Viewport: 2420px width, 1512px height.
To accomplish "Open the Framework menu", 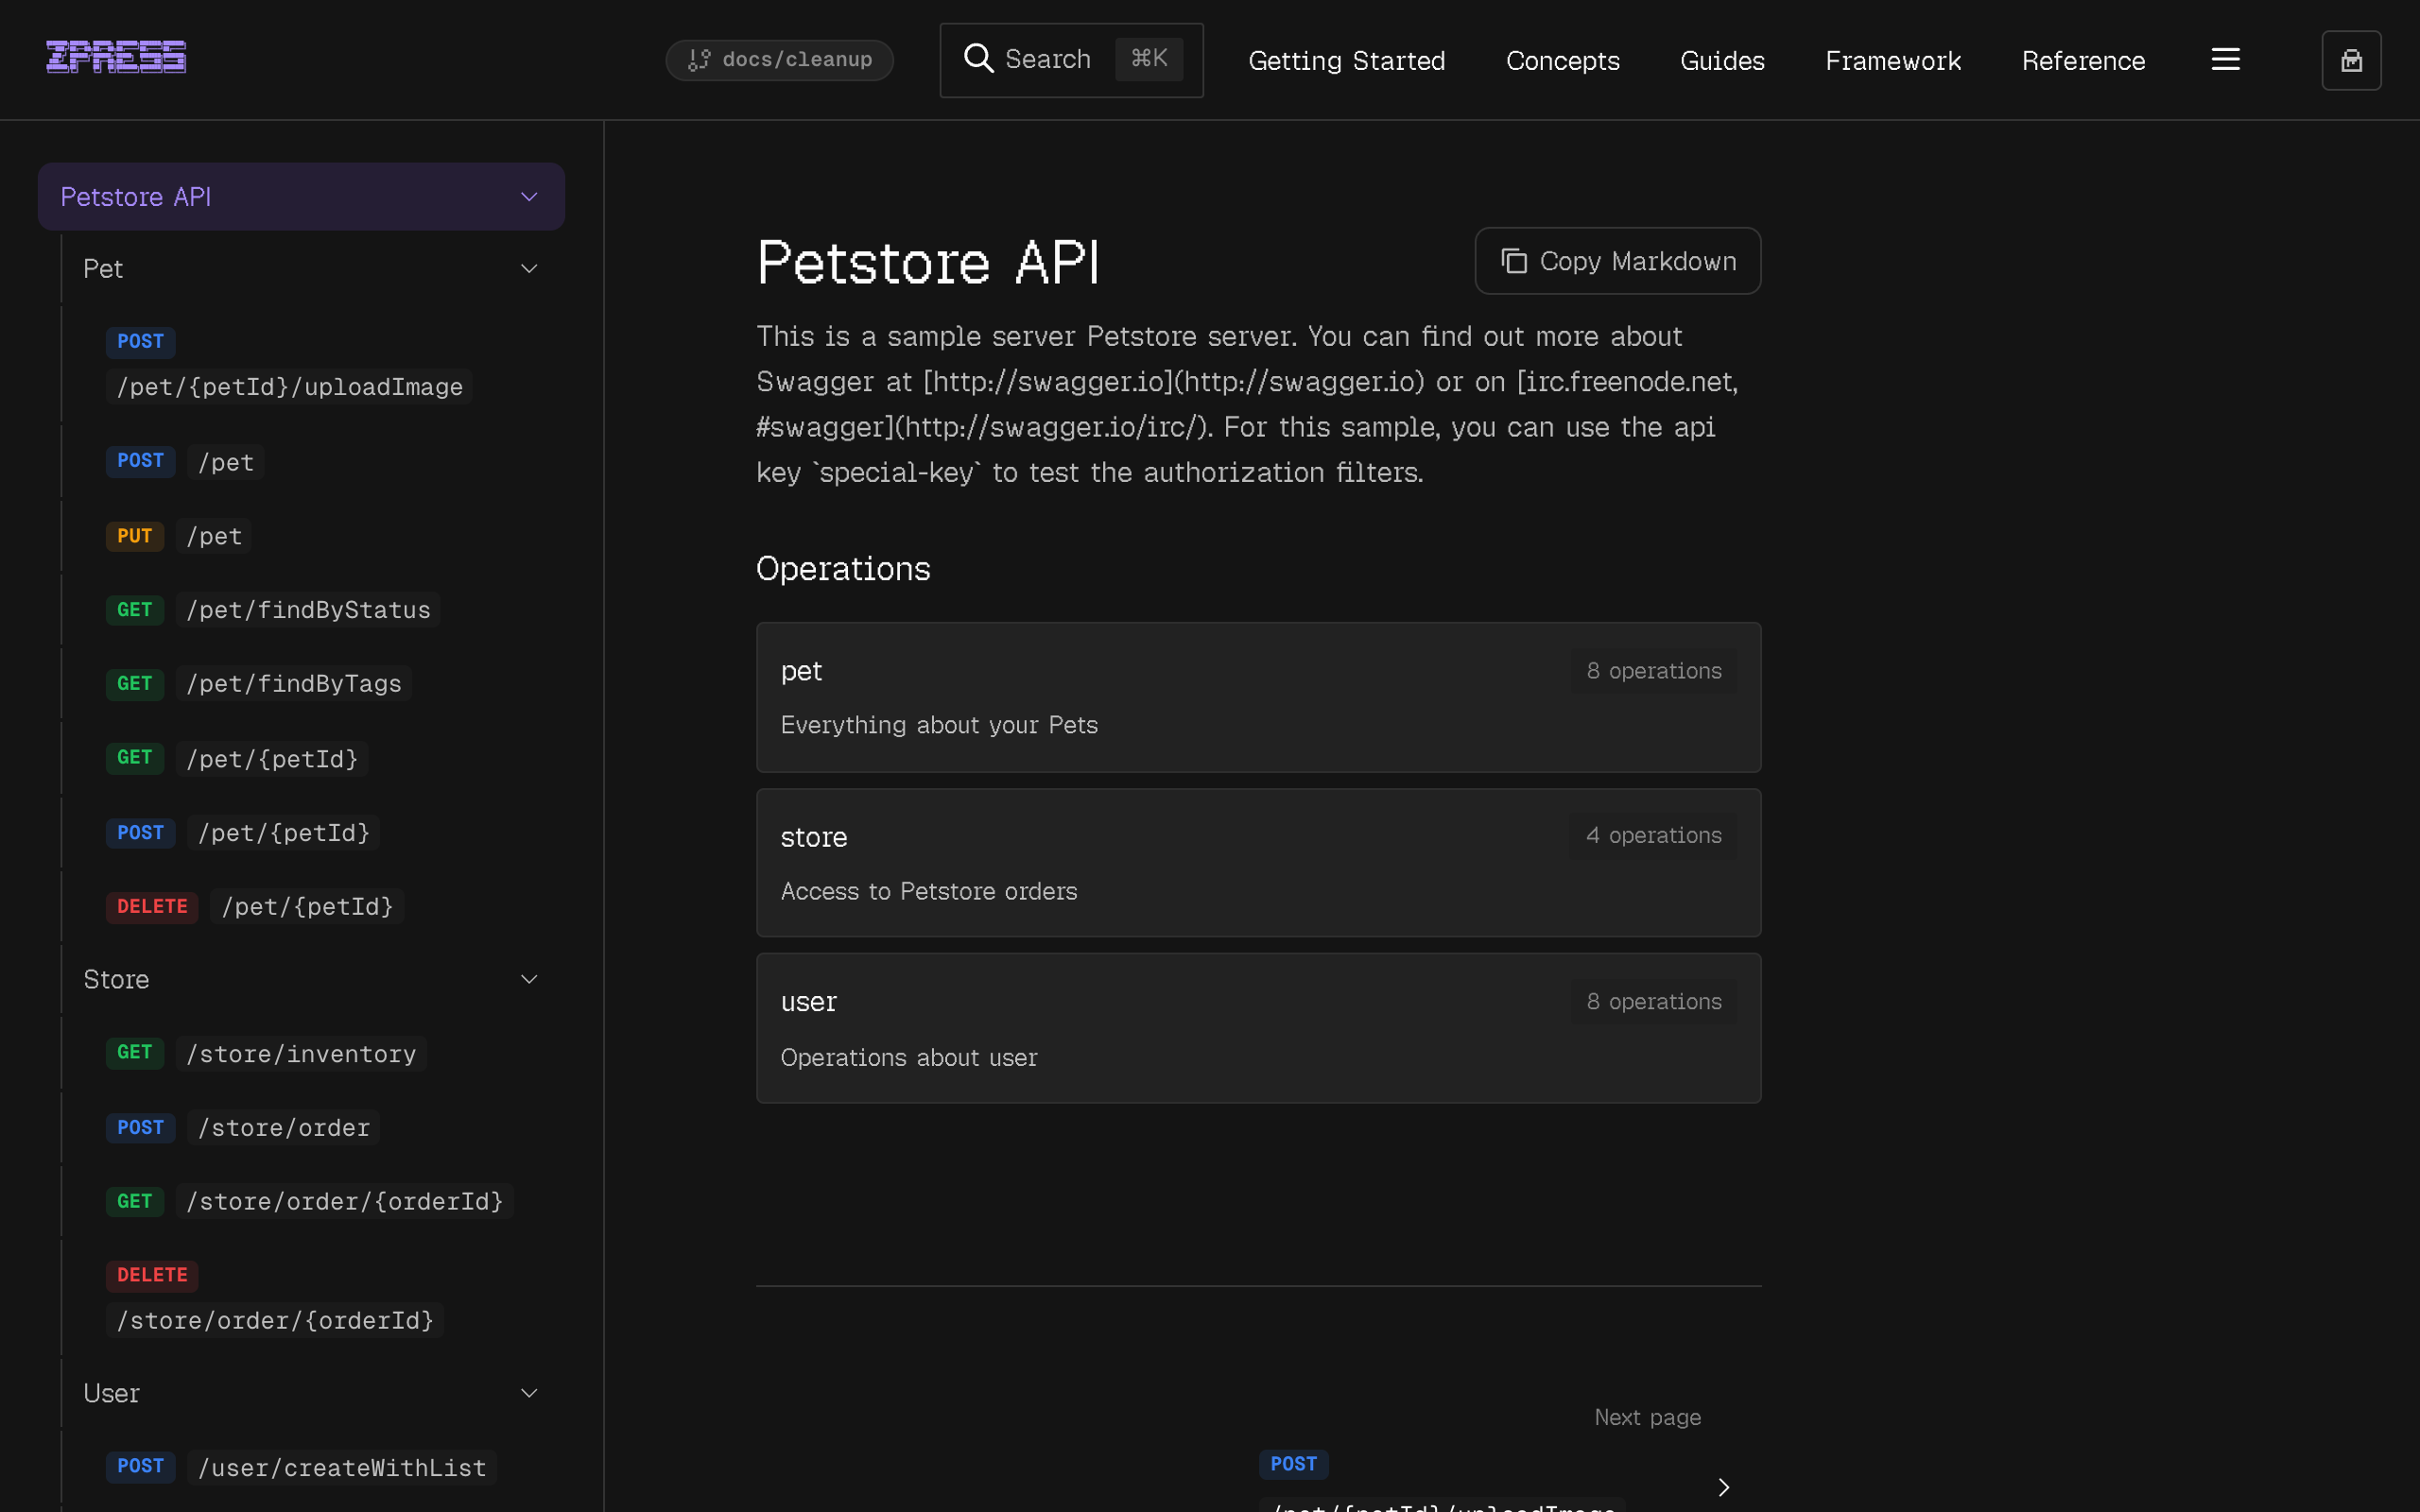I will pyautogui.click(x=1893, y=61).
